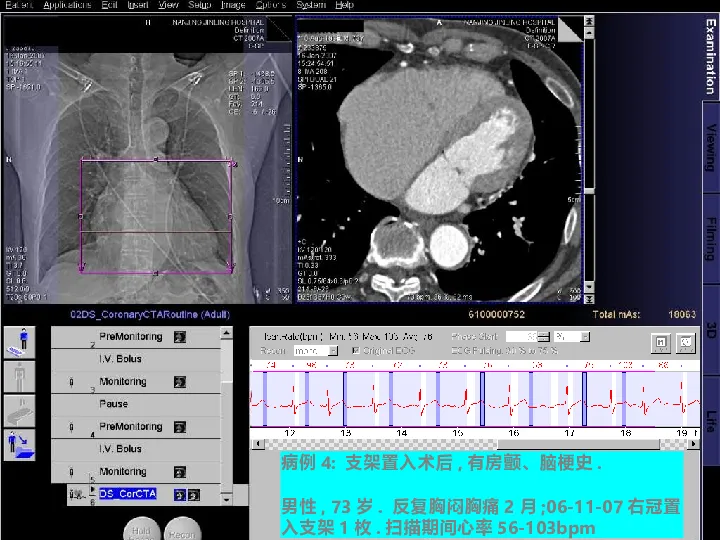The height and width of the screenshot is (540, 720).
Task: Click the grayed scanner table icon
Action: pos(20,411)
